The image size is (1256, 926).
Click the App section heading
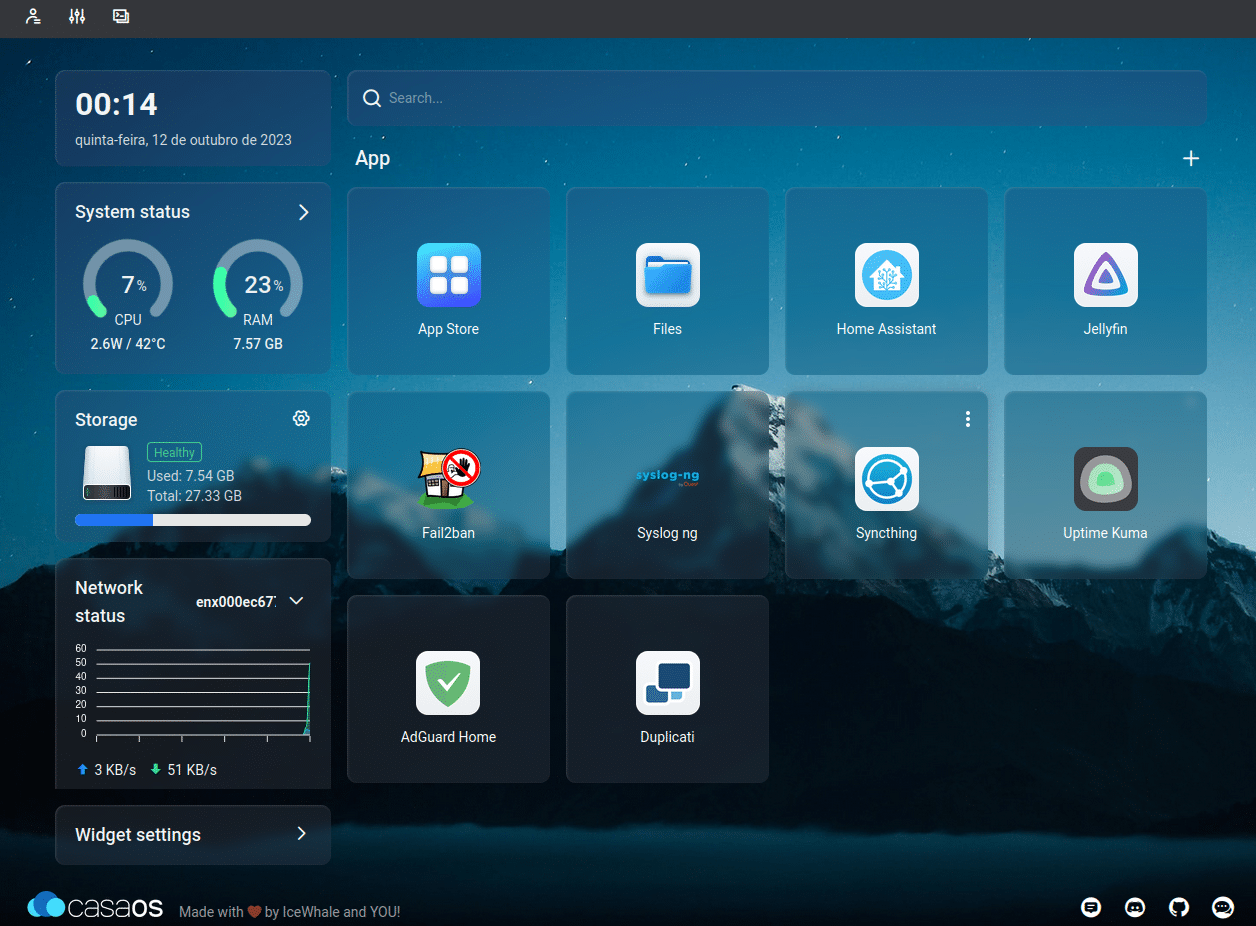point(373,159)
